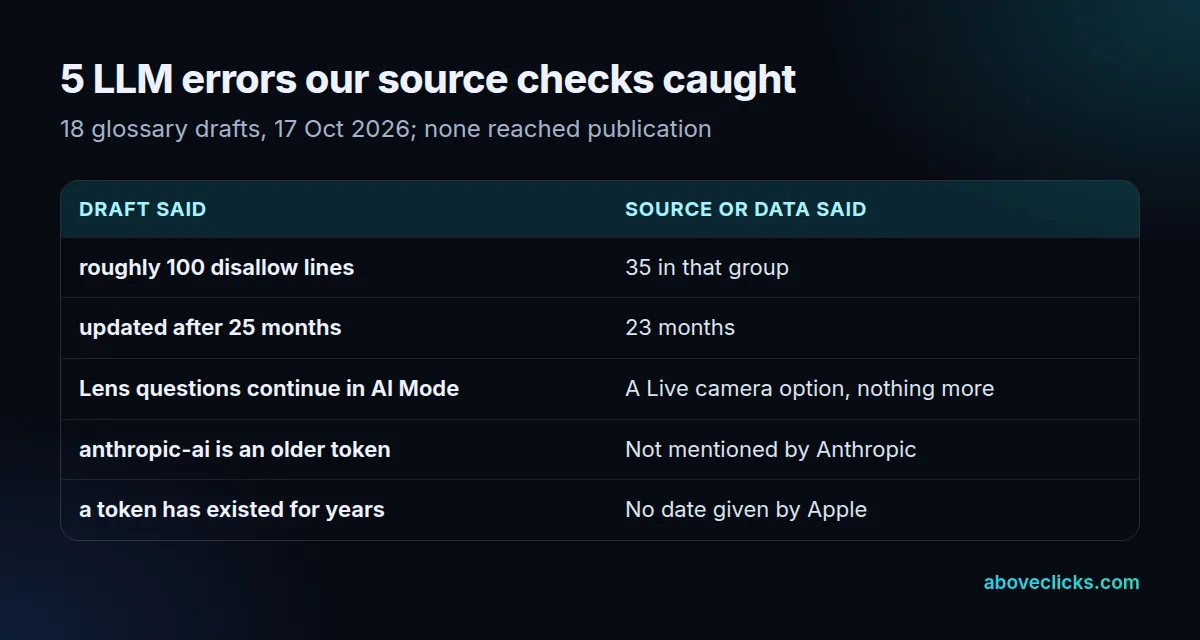Click the cell 'updated after 25 months'

[210, 328]
